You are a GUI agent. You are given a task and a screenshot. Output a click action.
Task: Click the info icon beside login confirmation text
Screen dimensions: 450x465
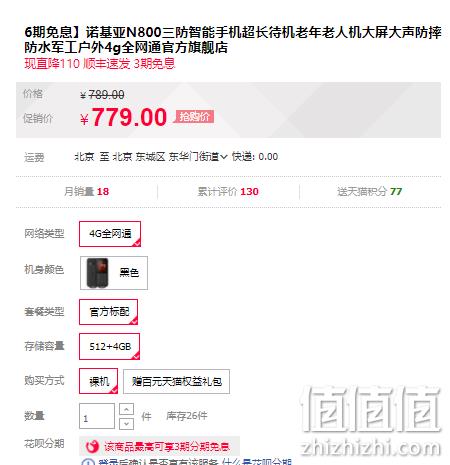[88, 462]
